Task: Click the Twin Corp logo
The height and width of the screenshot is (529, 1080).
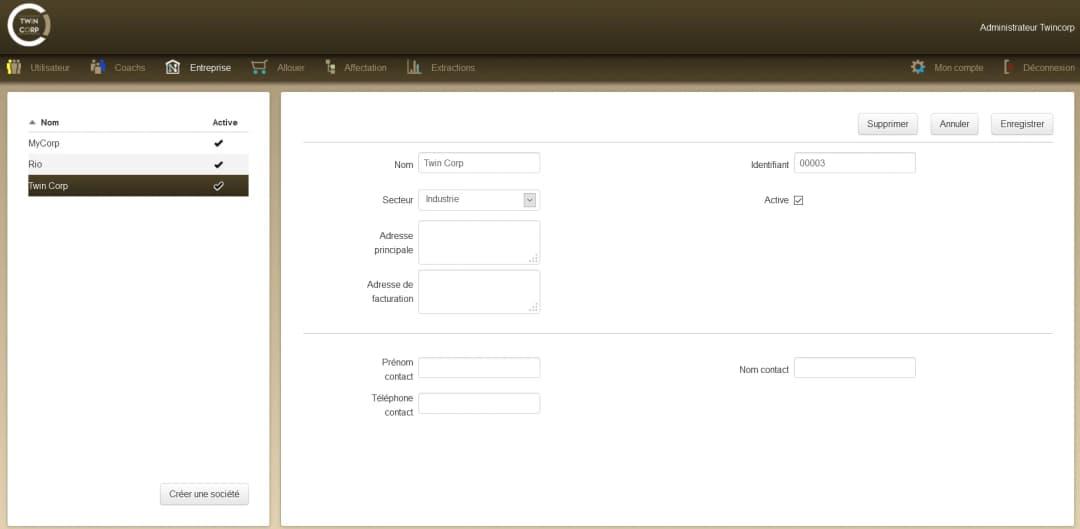Action: pos(29,26)
